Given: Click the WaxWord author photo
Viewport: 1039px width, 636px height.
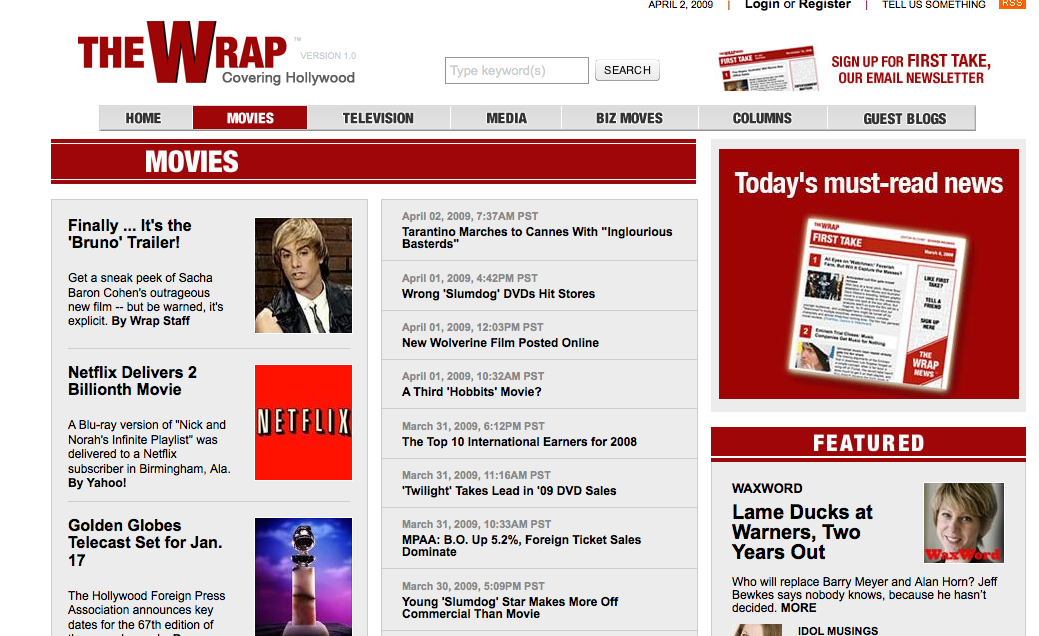Looking at the screenshot, I should click(x=963, y=523).
